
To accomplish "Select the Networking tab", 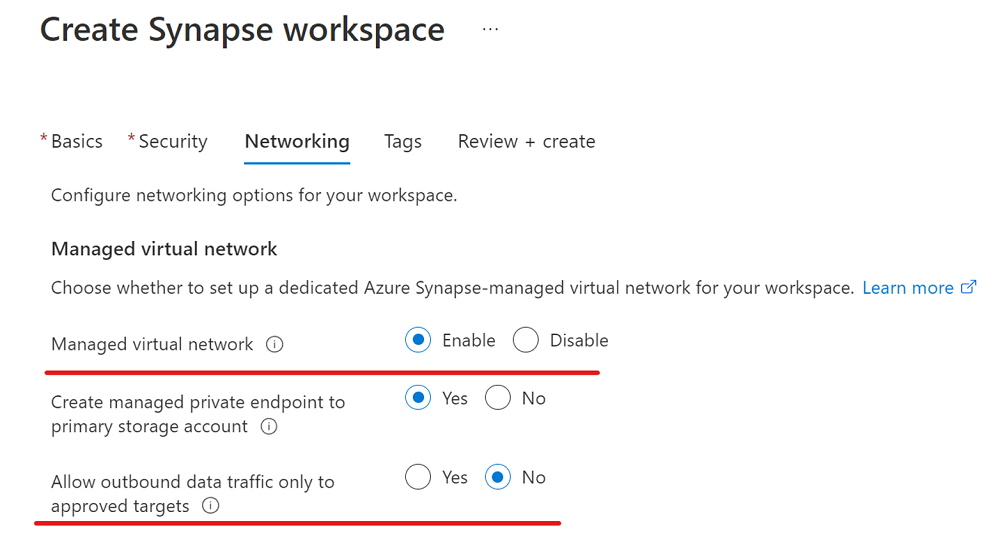I will tap(297, 142).
